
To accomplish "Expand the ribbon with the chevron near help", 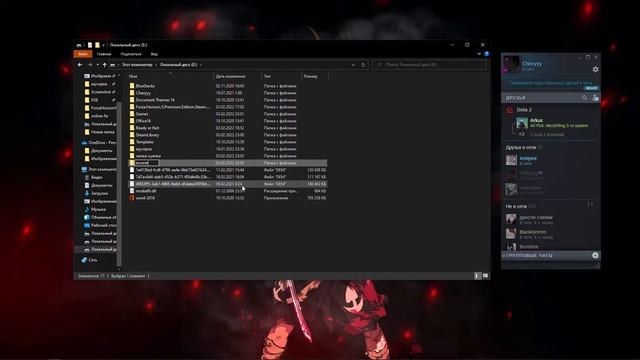I will (479, 54).
